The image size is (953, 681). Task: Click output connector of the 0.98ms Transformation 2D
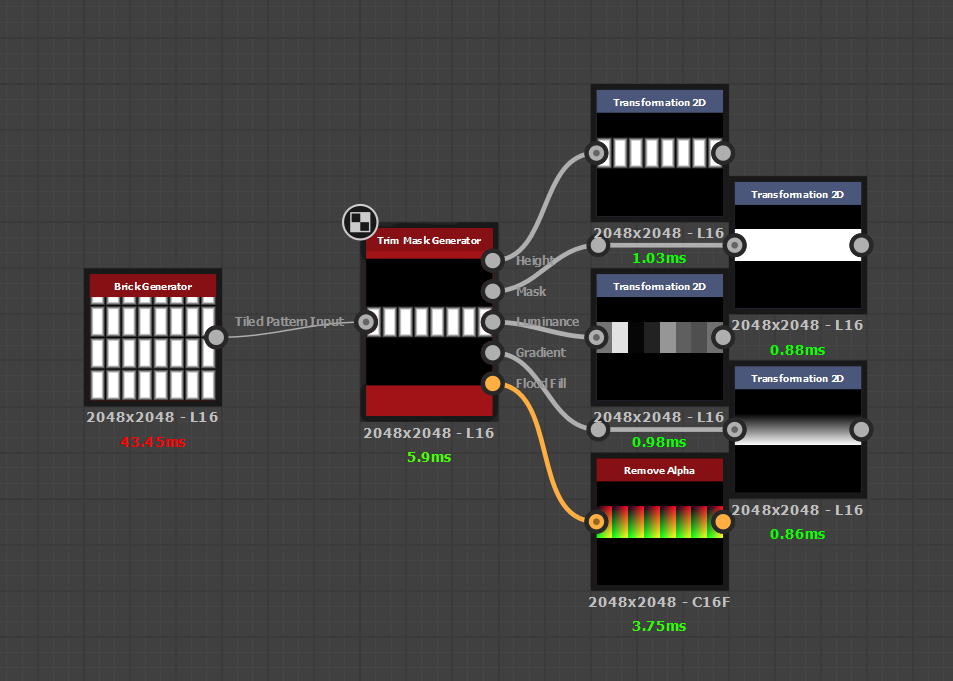click(723, 337)
